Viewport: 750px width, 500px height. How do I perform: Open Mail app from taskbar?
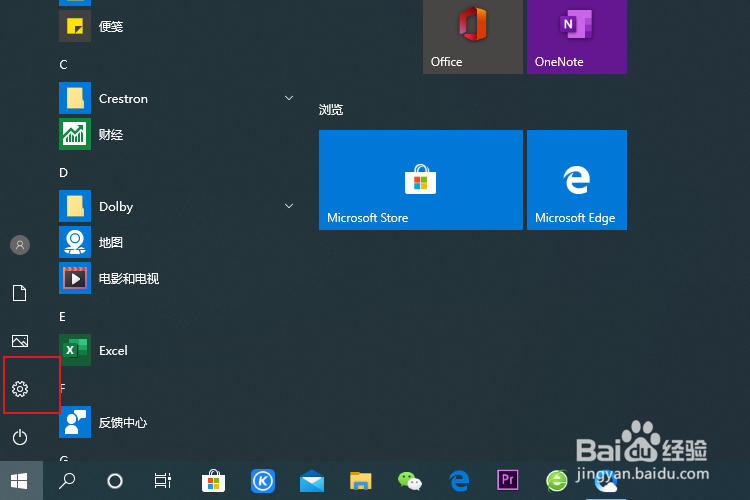(x=312, y=481)
